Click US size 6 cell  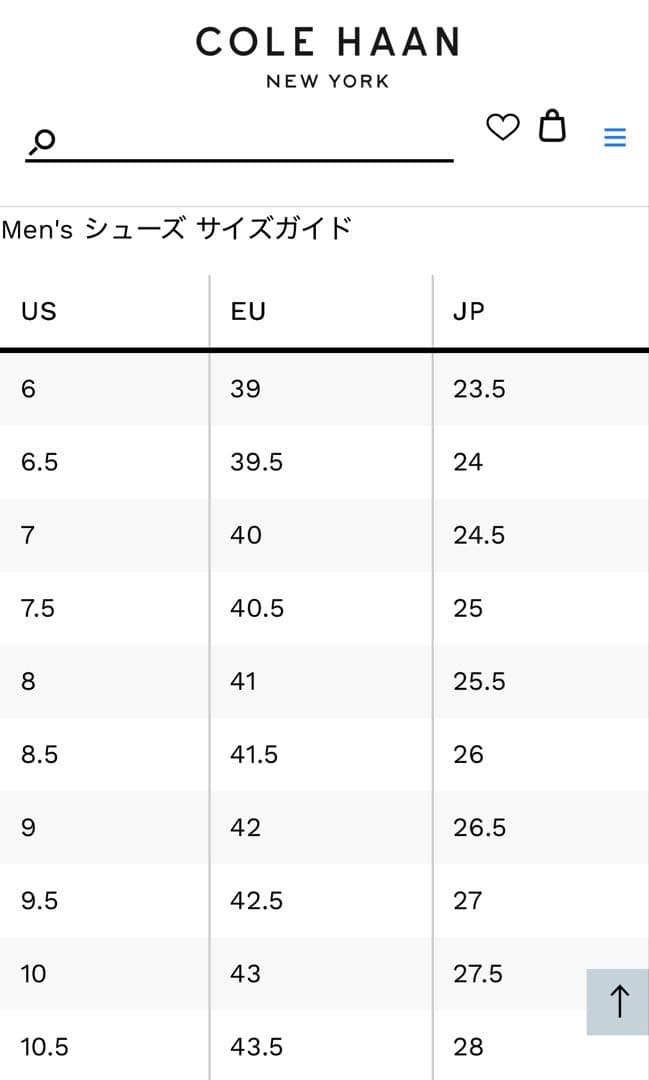[28, 389]
